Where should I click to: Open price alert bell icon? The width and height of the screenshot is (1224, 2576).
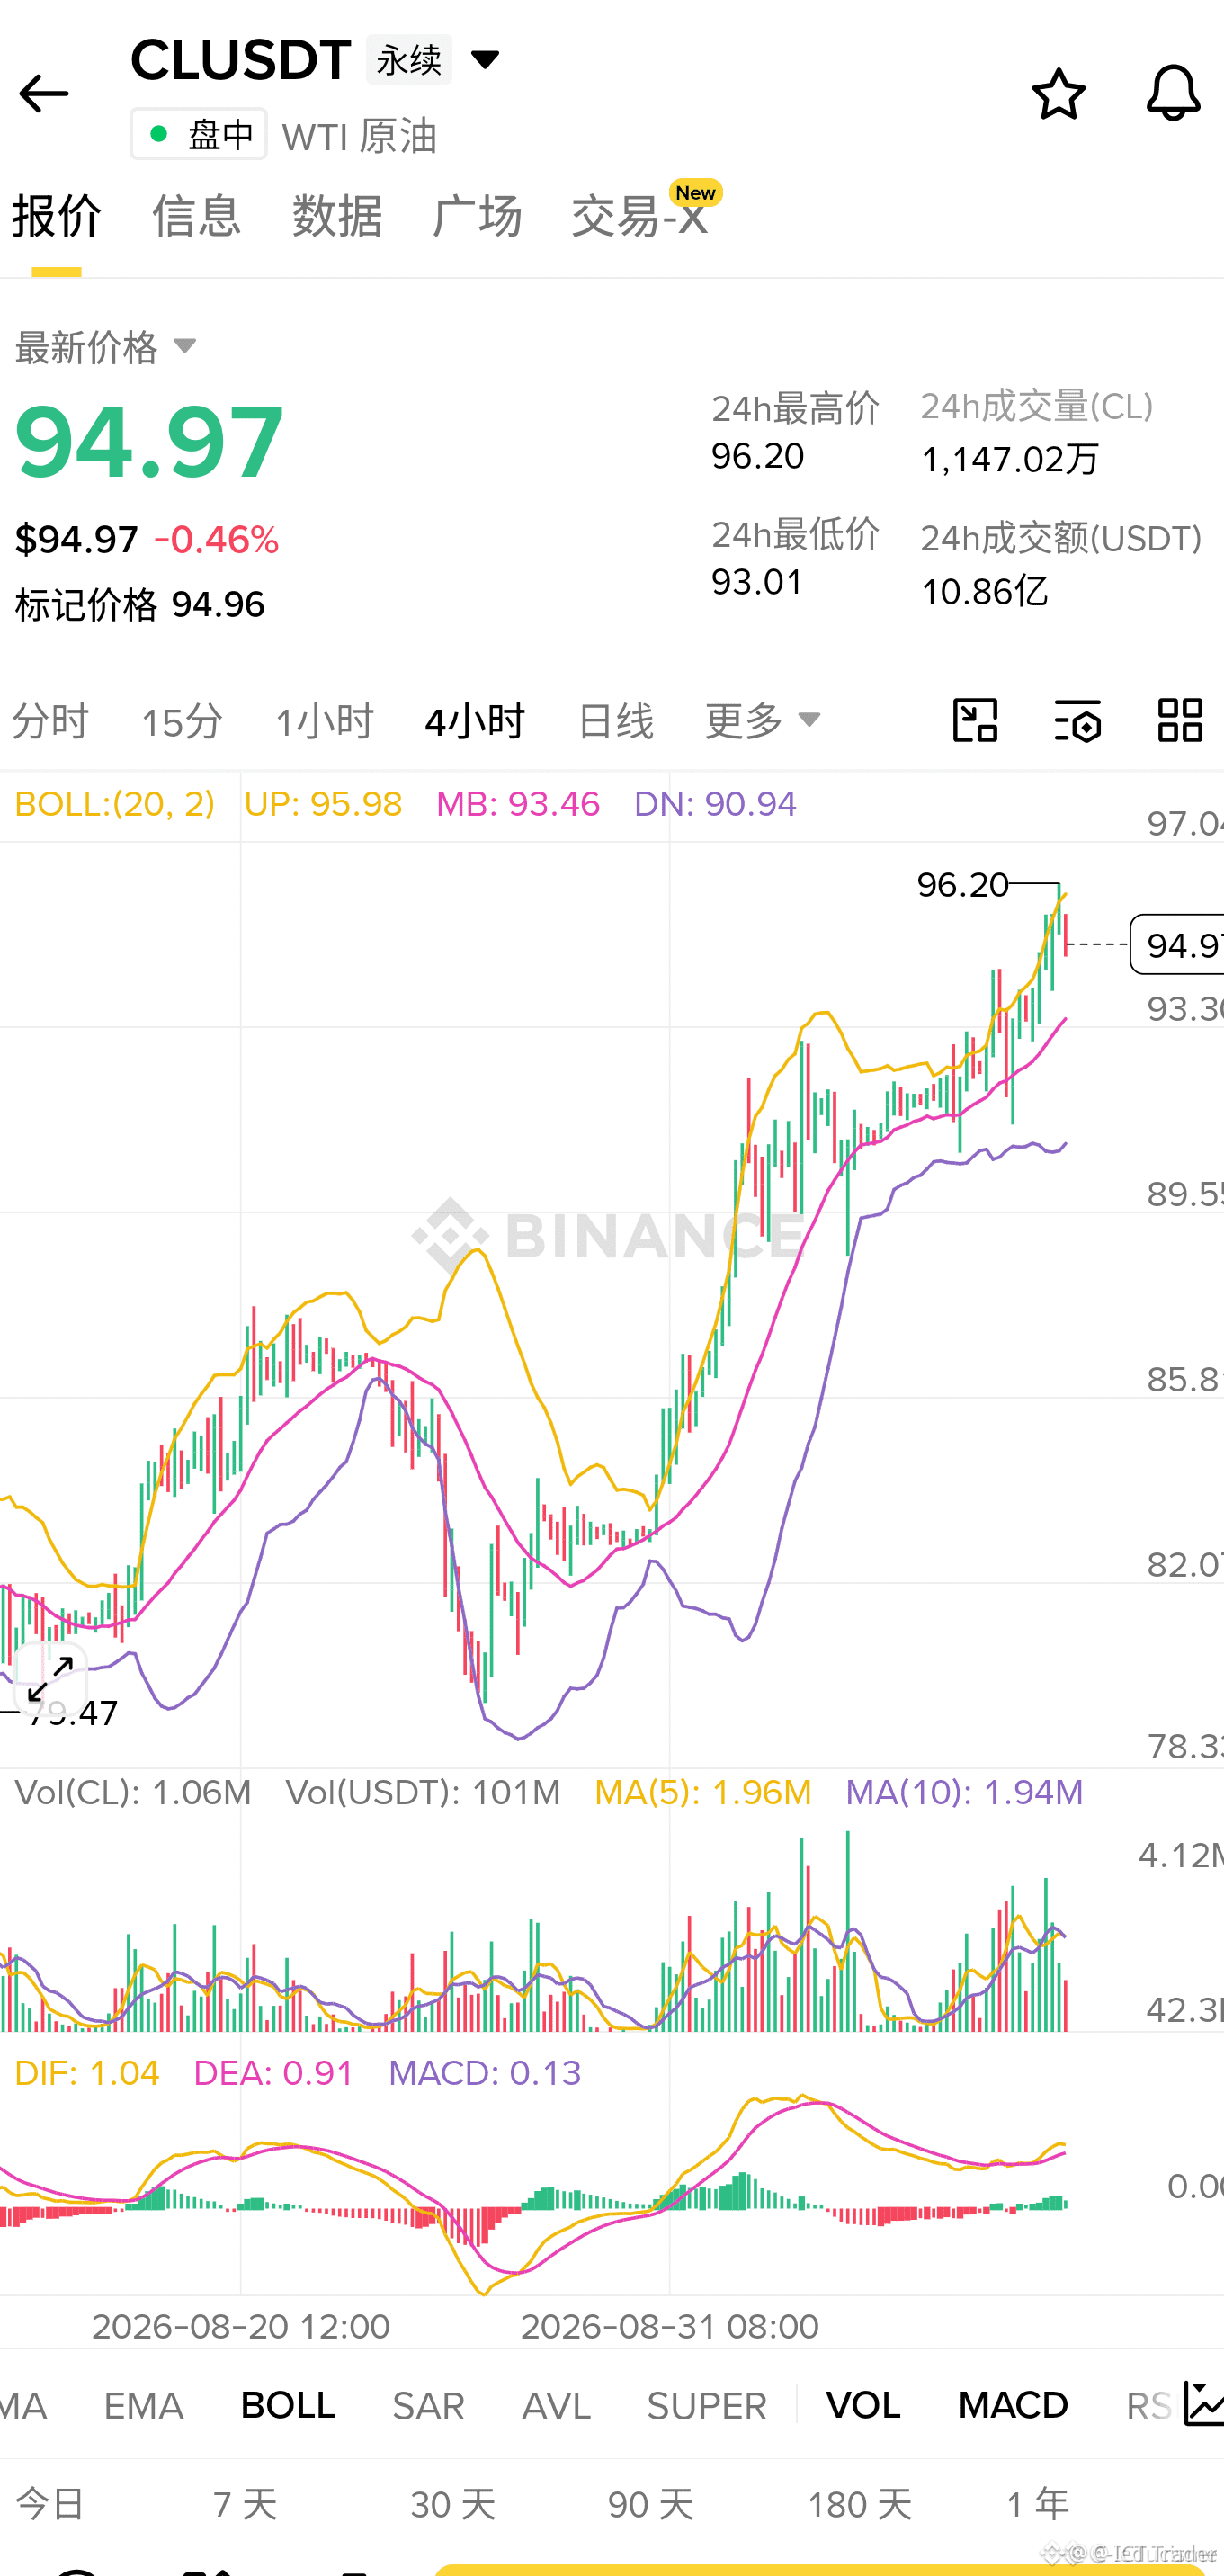(1173, 94)
